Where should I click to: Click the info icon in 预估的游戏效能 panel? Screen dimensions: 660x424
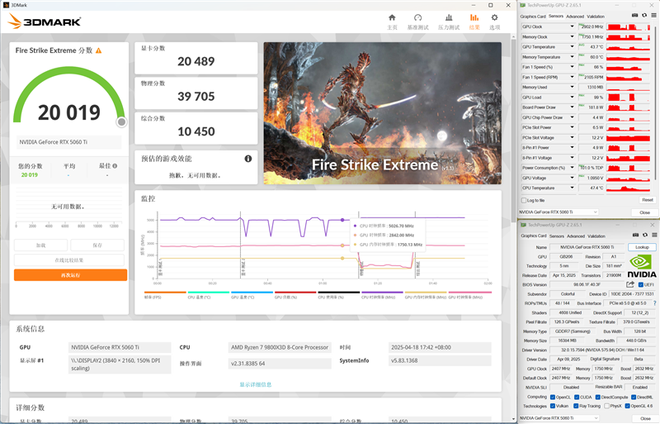(248, 159)
